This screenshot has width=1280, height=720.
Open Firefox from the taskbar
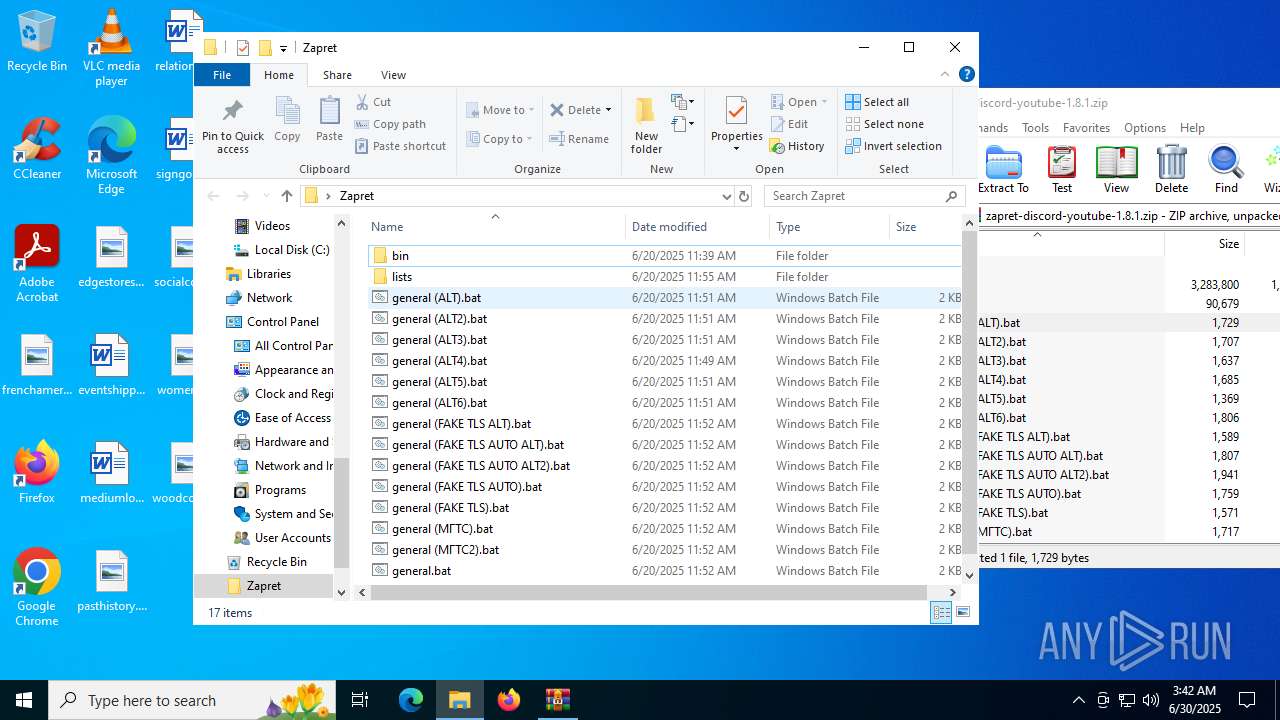click(508, 700)
